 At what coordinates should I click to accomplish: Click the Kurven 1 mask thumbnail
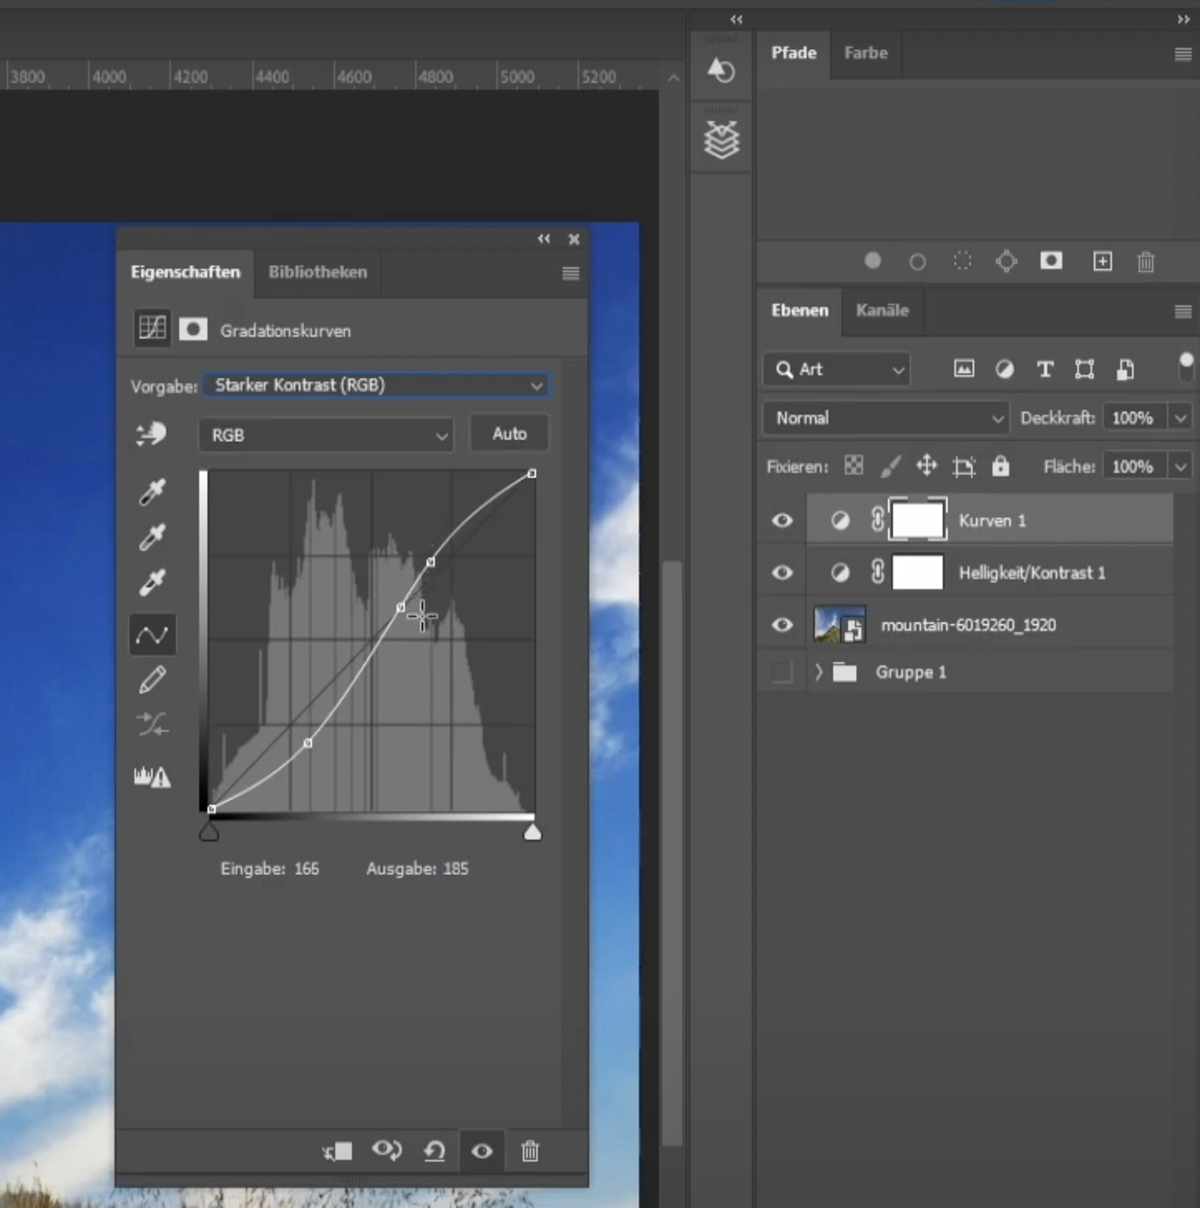917,519
